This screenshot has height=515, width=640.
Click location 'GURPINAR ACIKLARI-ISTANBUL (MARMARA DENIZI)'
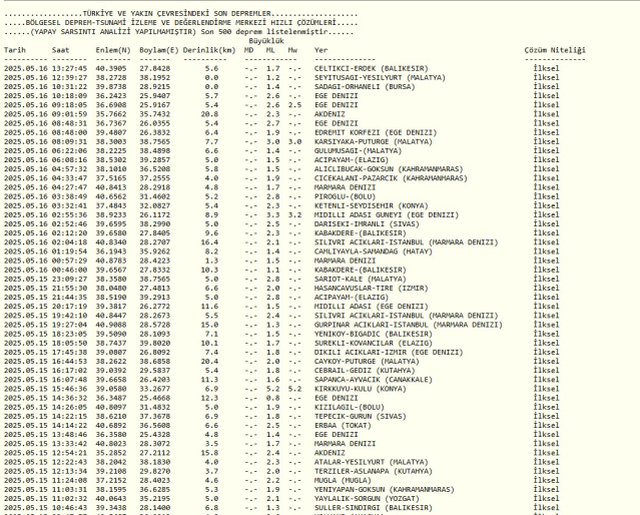click(409, 325)
